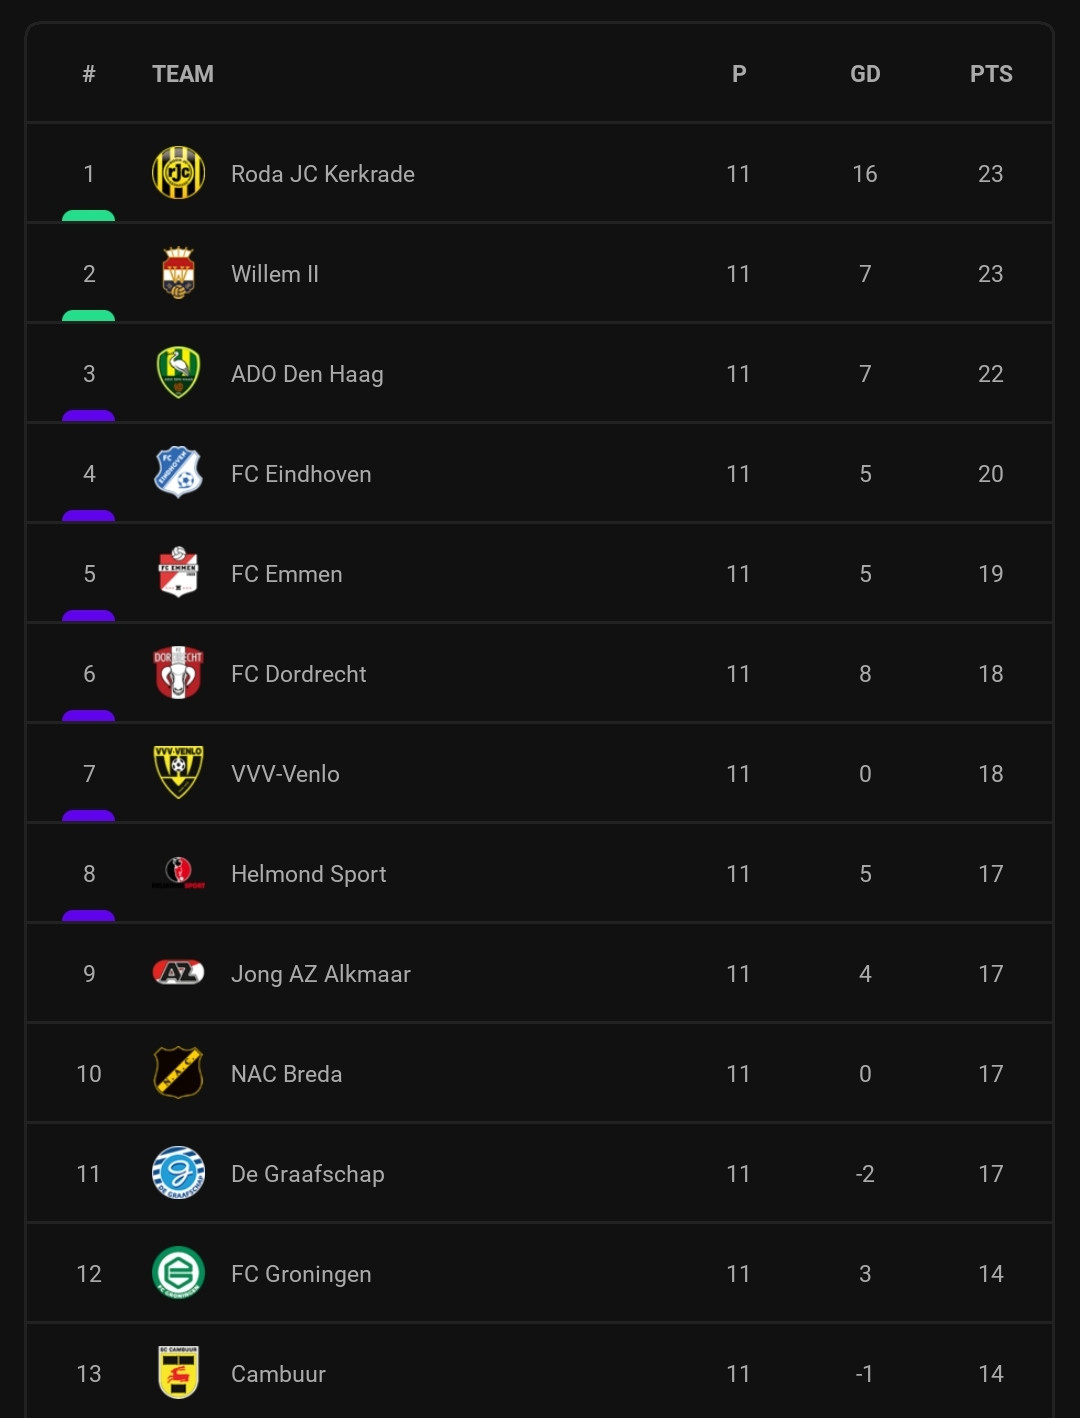Open the Helmond Sport team name
Screen dimensions: 1080x1418
pyautogui.click(x=308, y=874)
